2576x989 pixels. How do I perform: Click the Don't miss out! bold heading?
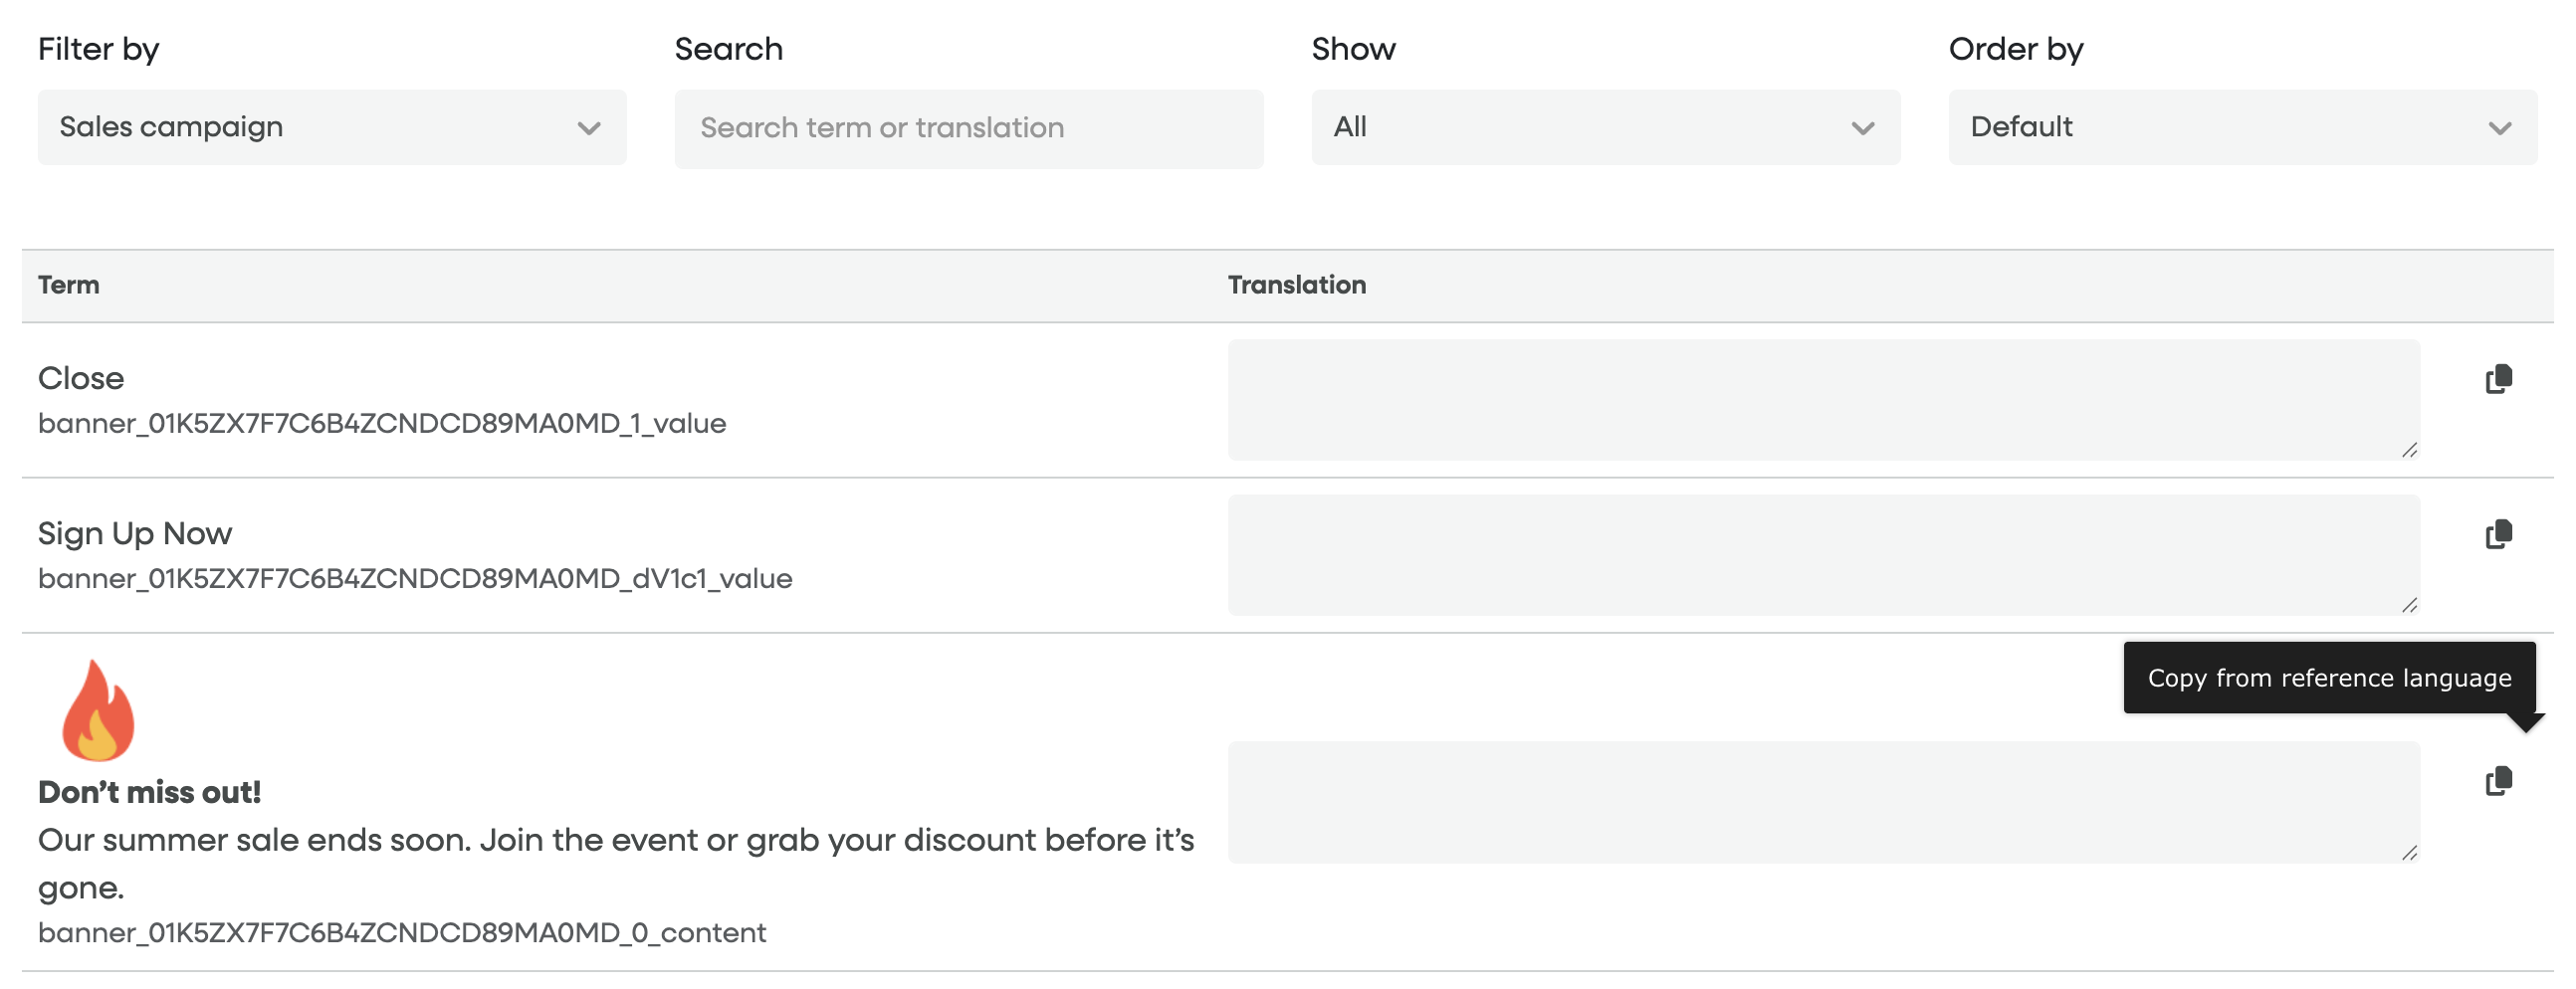(149, 792)
